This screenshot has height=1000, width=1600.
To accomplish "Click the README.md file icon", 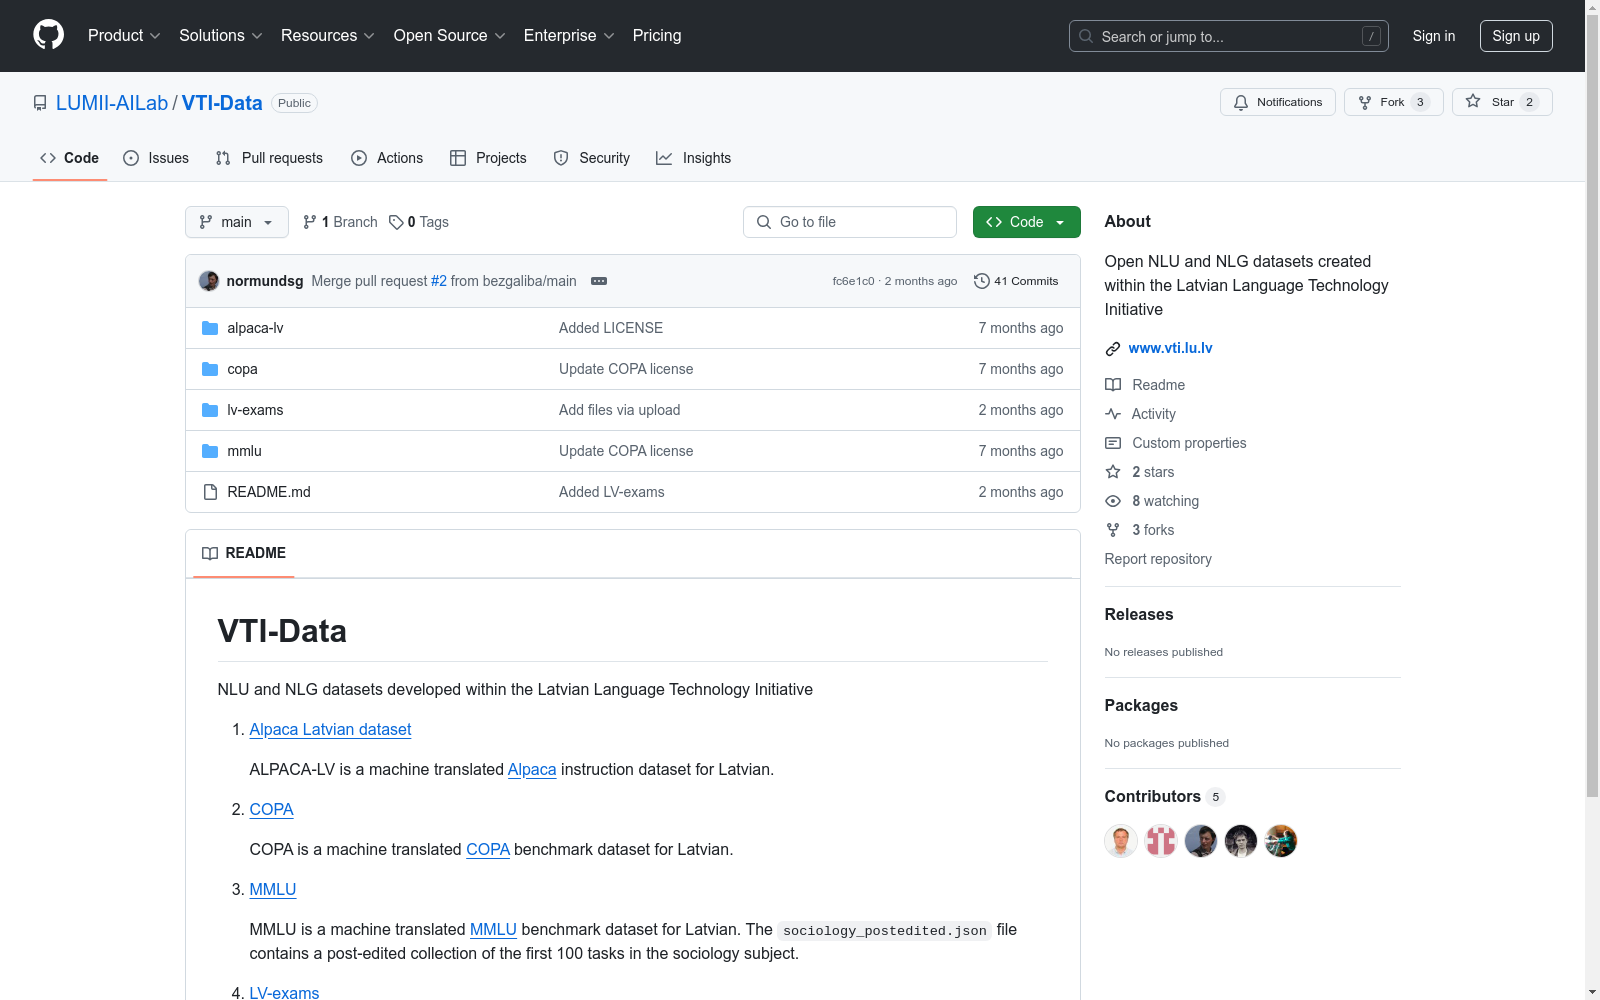I will click(x=210, y=492).
